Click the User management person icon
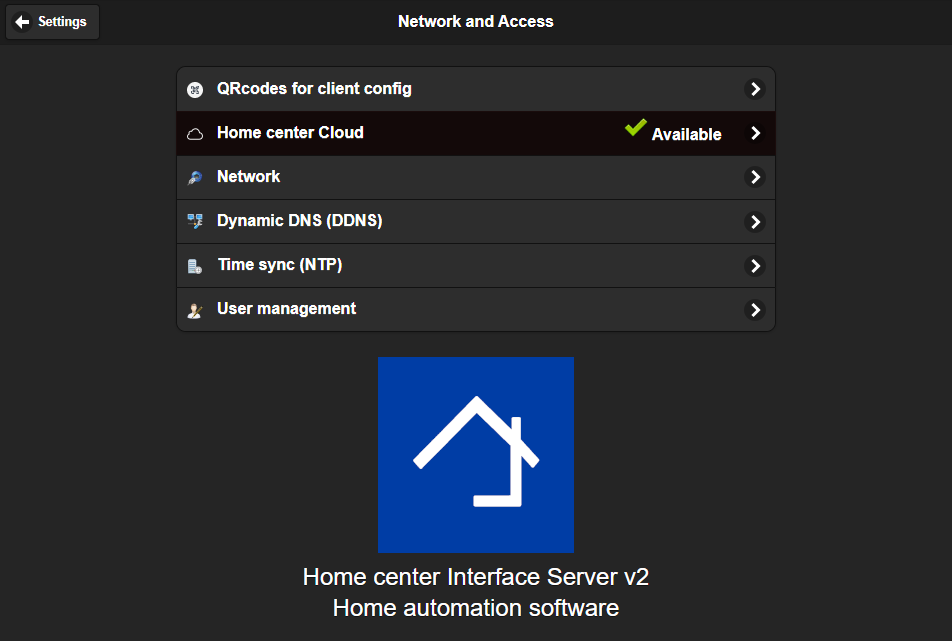 coord(195,310)
